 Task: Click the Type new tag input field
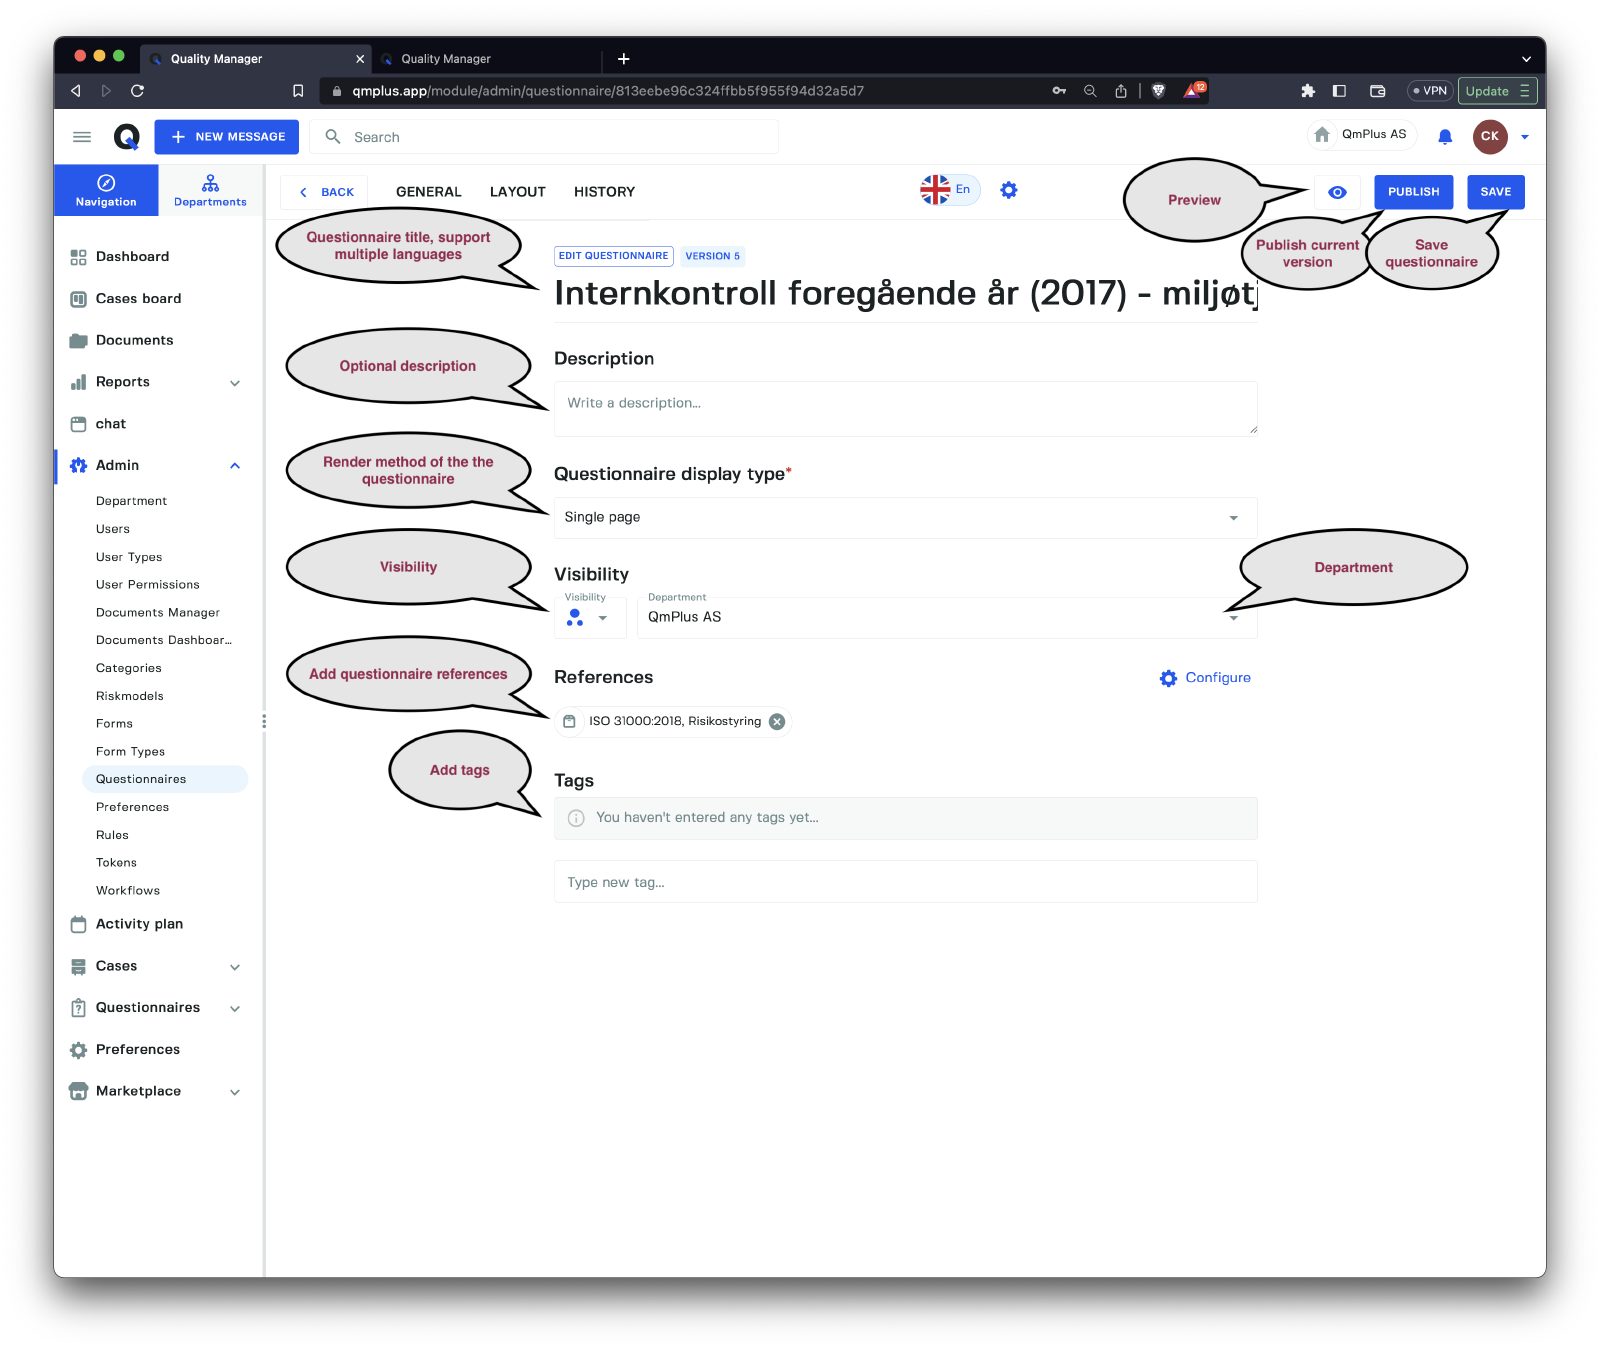coord(904,882)
